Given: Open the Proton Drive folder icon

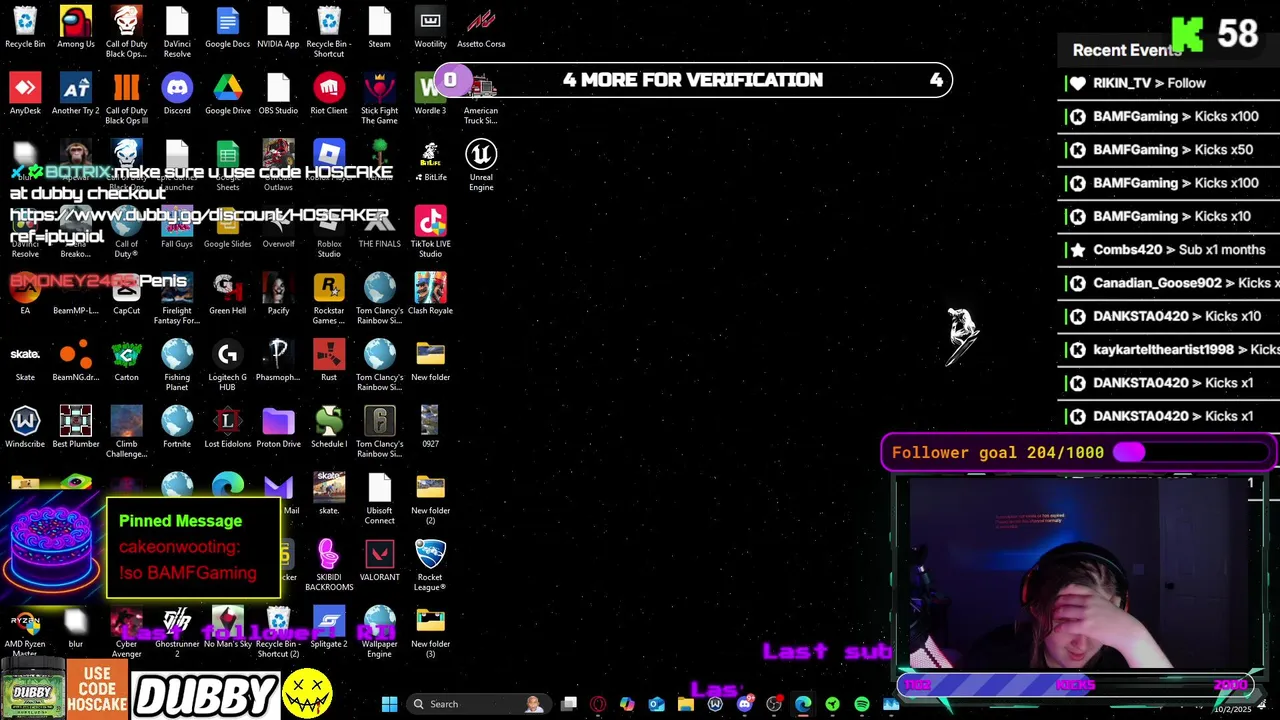Looking at the screenshot, I should point(278,427).
